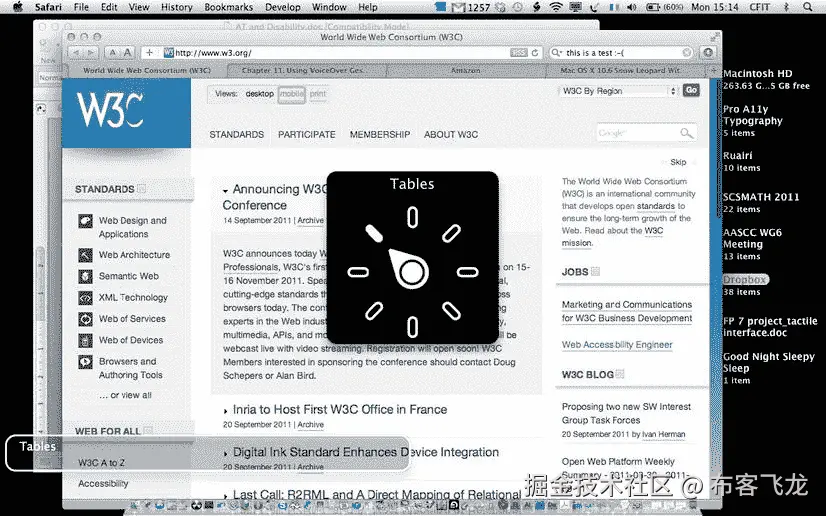Image resolution: width=826 pixels, height=516 pixels.
Task: Open the History menu
Action: [176, 7]
